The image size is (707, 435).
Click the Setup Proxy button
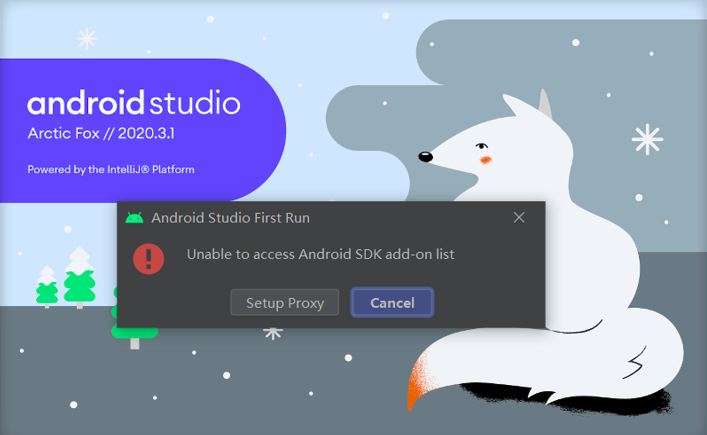click(285, 302)
